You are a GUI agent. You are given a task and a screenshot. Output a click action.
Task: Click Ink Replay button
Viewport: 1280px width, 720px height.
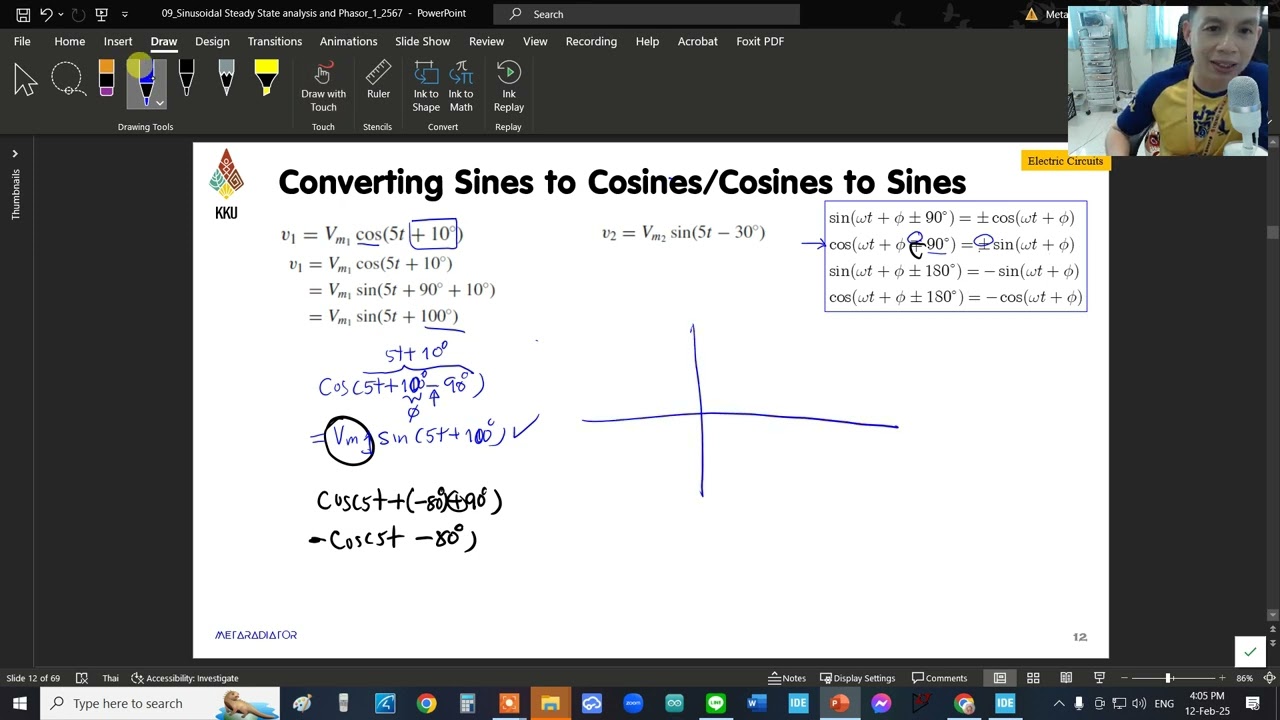coord(508,86)
